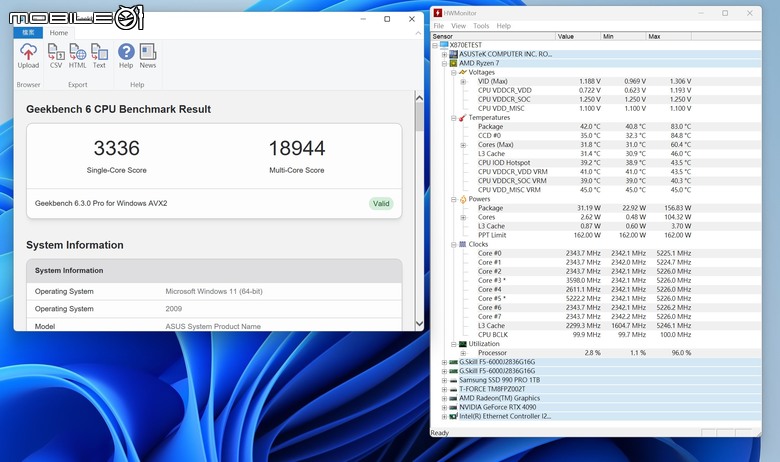Viewport: 780px width, 462px height.
Task: Open HWMonitor Tools menu
Action: point(481,26)
